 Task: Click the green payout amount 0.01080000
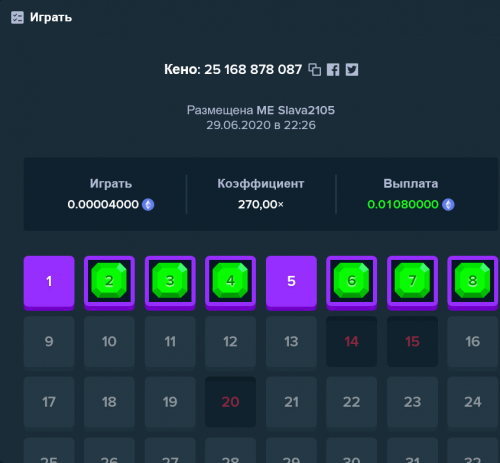(x=403, y=204)
